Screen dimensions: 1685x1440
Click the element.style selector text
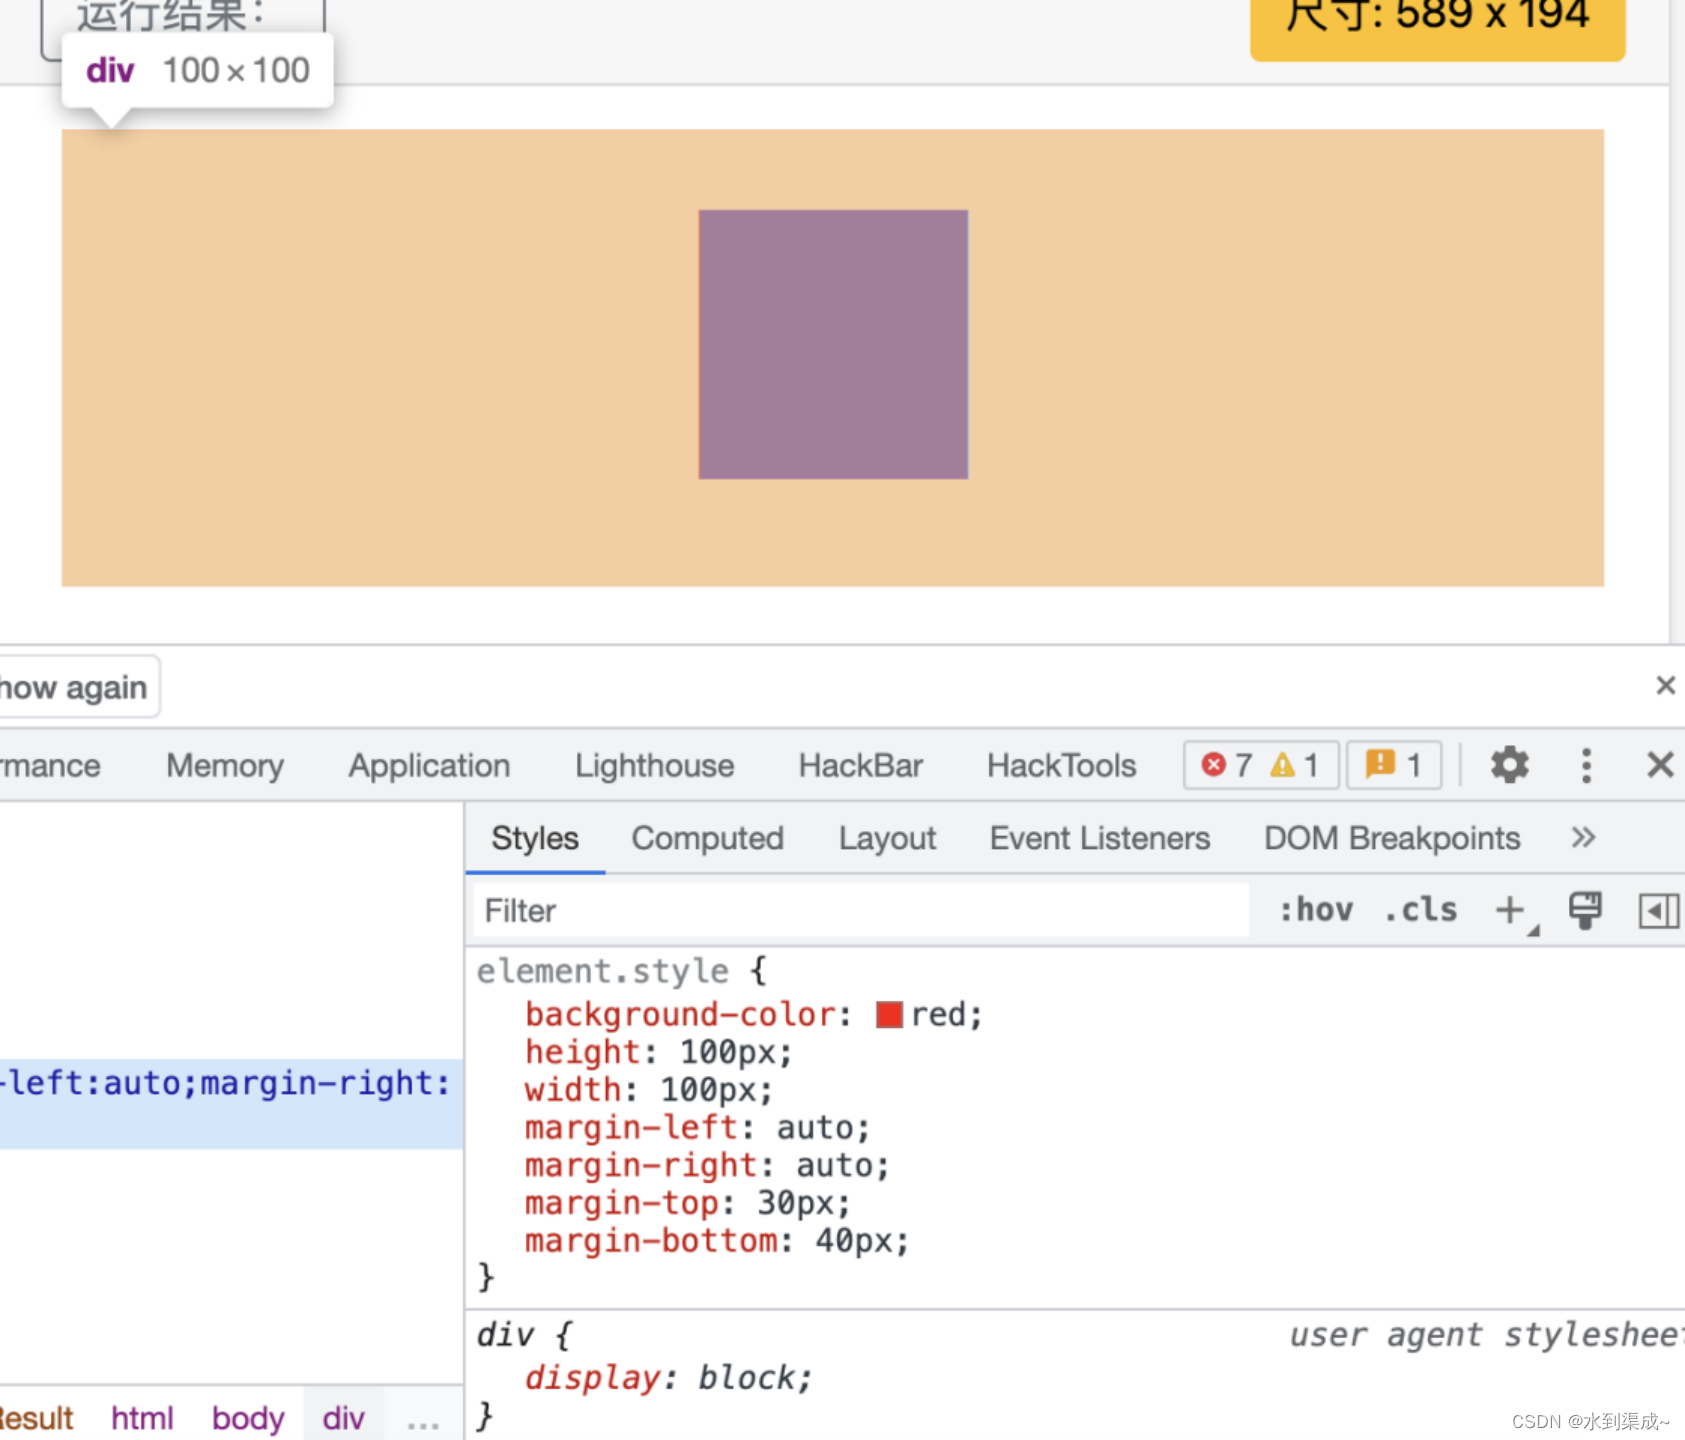coord(602,971)
